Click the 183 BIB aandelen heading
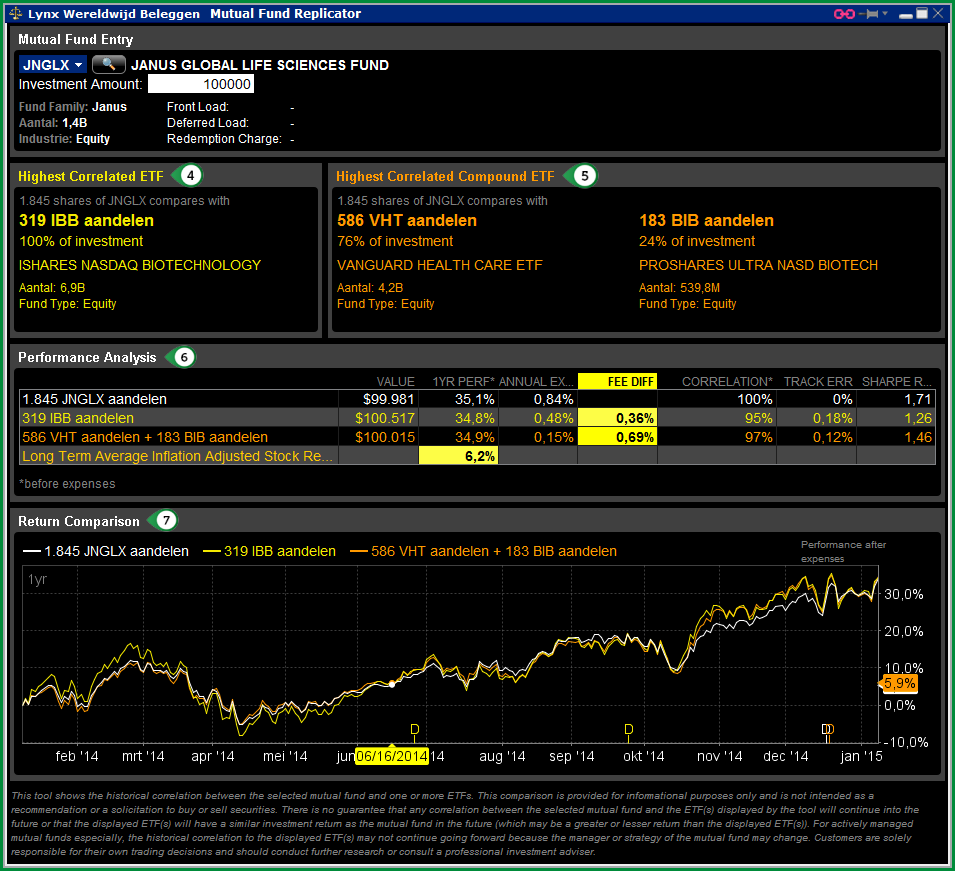Viewport: 955px width, 871px height. click(706, 220)
